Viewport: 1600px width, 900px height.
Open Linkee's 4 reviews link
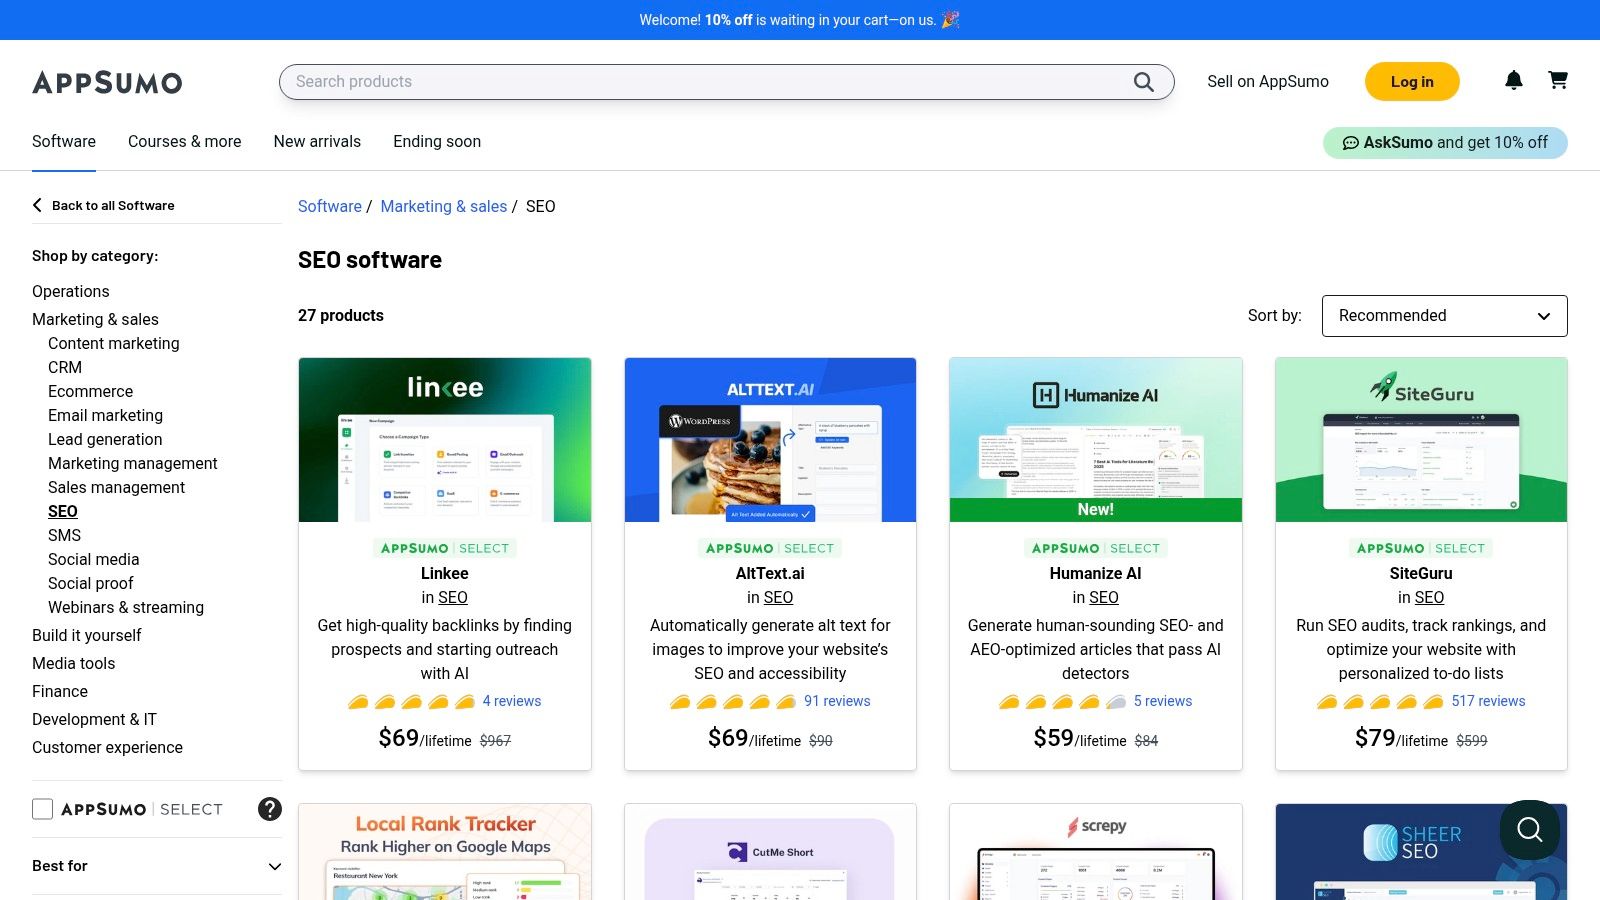pos(512,702)
